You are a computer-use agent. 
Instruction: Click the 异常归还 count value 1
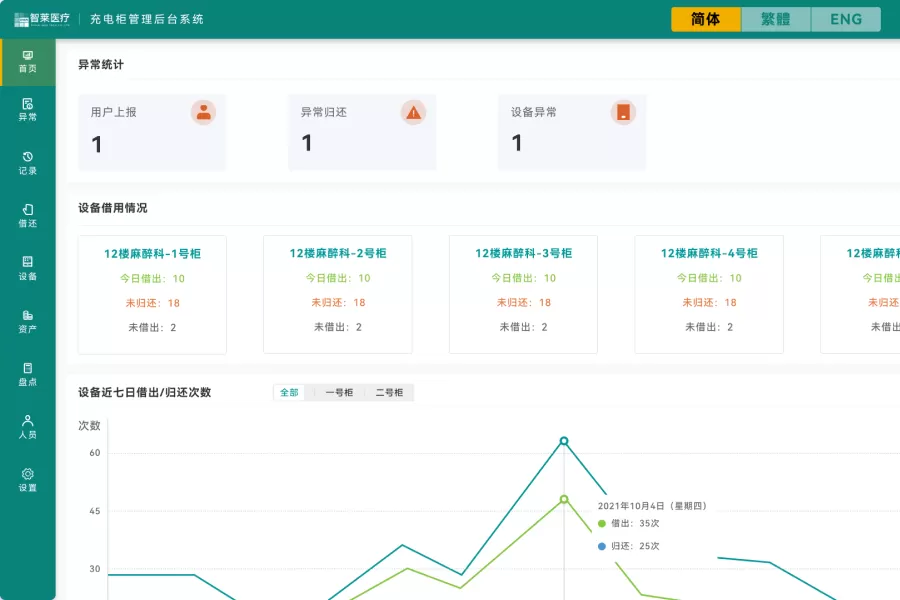[307, 143]
